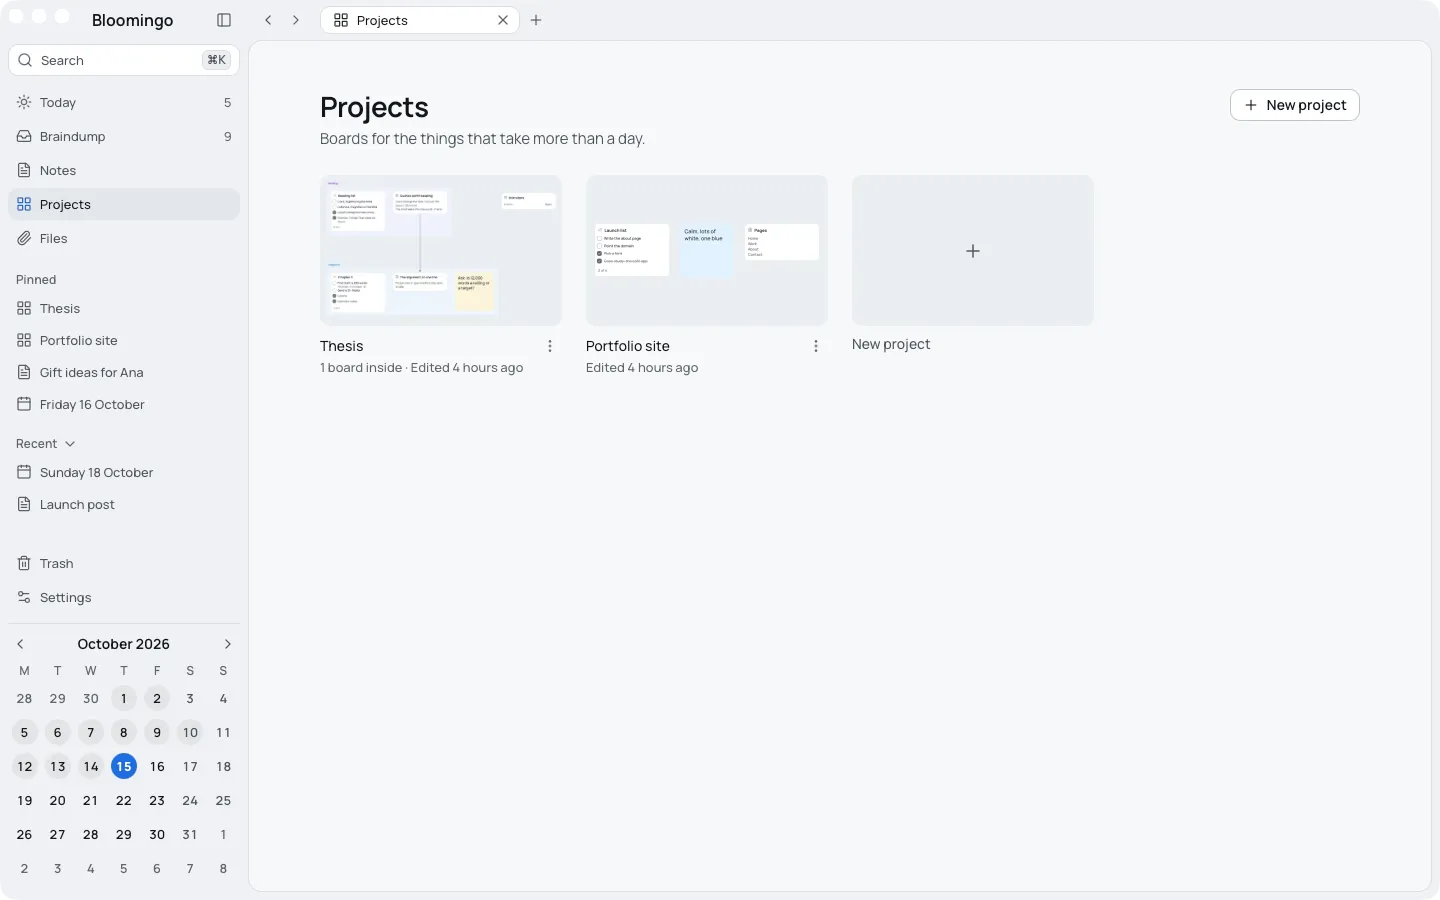Image resolution: width=1440 pixels, height=900 pixels.
Task: Open the Trash
Action: pos(124,564)
